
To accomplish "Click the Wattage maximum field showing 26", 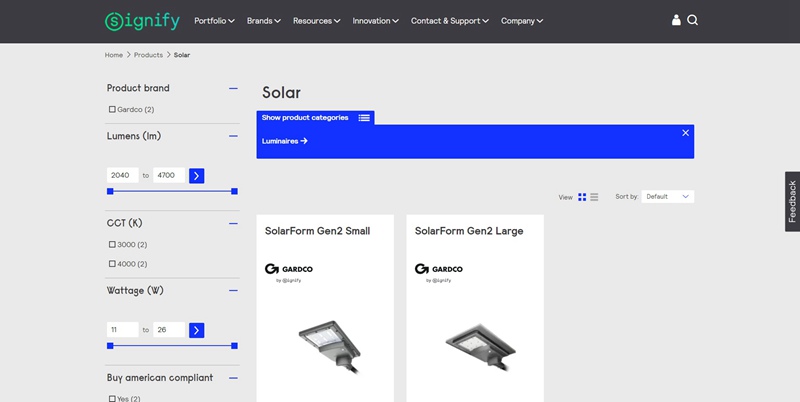I will (x=169, y=330).
